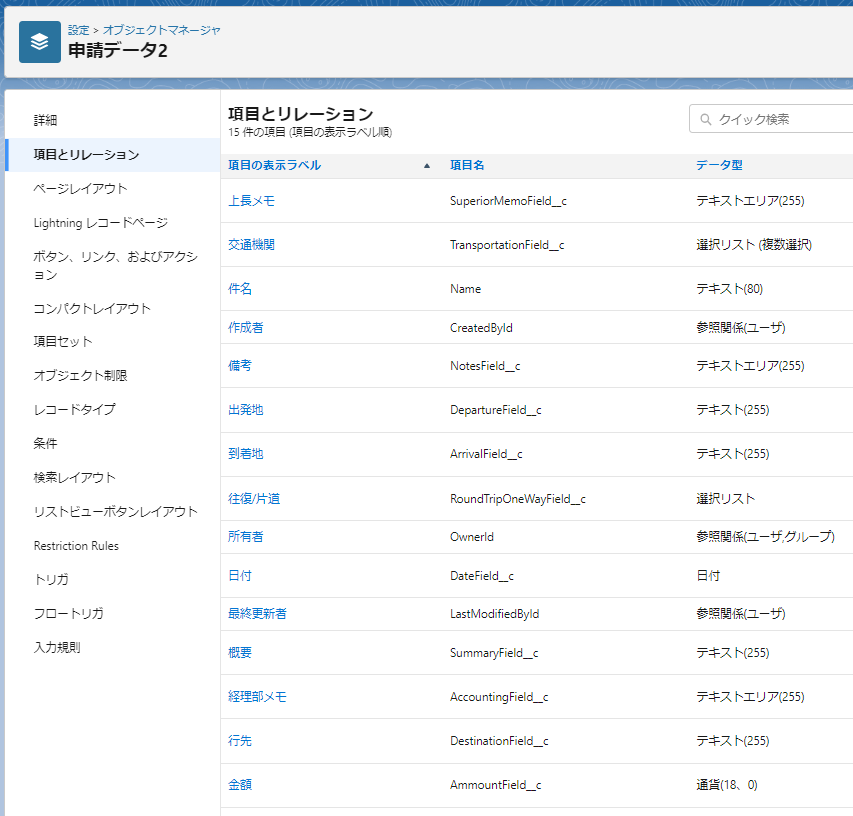Open リストビューボタンレイアウト section
The width and height of the screenshot is (853, 816).
pyautogui.click(x=115, y=511)
